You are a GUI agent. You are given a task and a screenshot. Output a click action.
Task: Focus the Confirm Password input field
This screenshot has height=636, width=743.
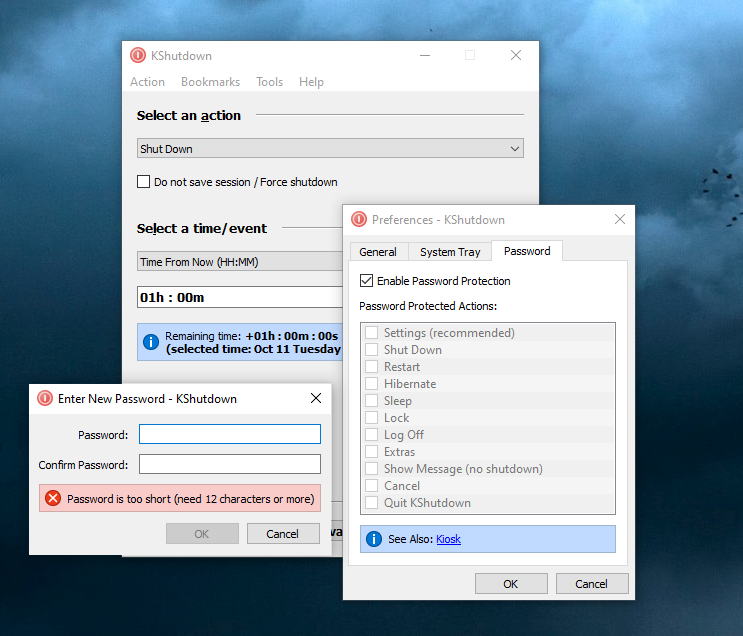coord(230,464)
